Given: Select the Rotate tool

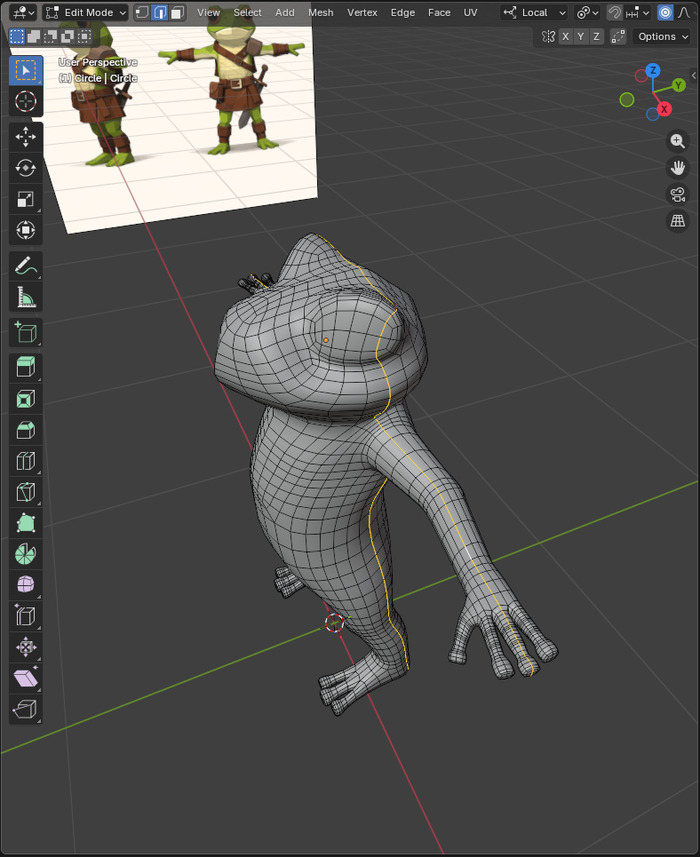Looking at the screenshot, I should pyautogui.click(x=26, y=168).
